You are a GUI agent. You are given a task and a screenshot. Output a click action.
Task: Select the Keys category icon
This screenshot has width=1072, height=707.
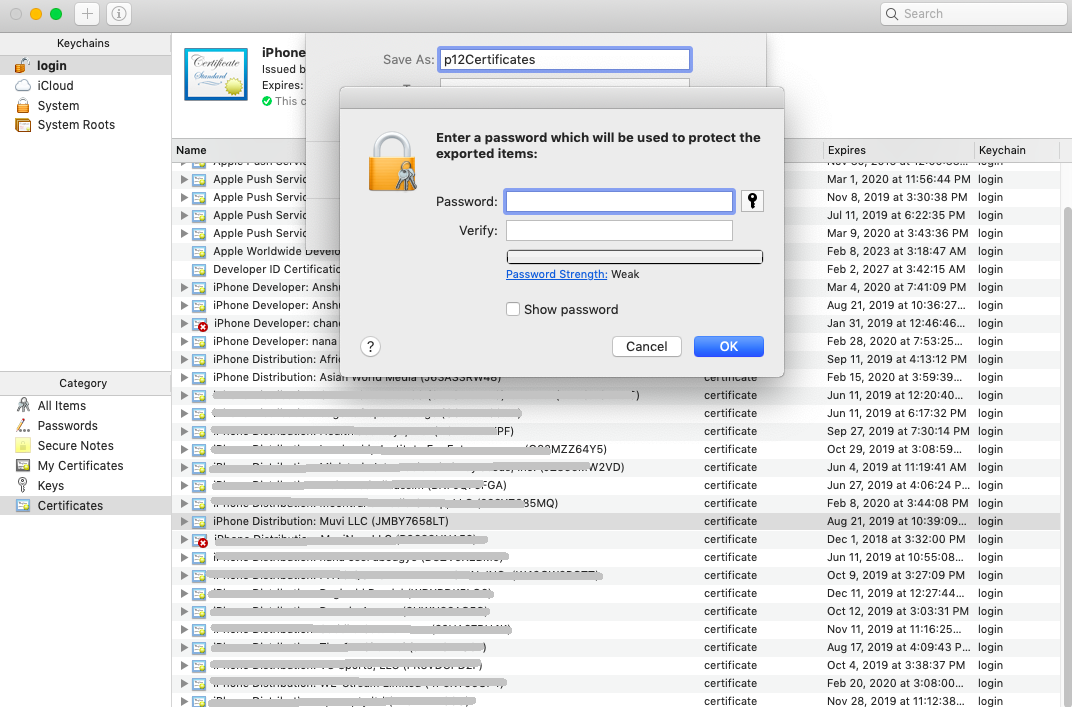click(x=23, y=485)
